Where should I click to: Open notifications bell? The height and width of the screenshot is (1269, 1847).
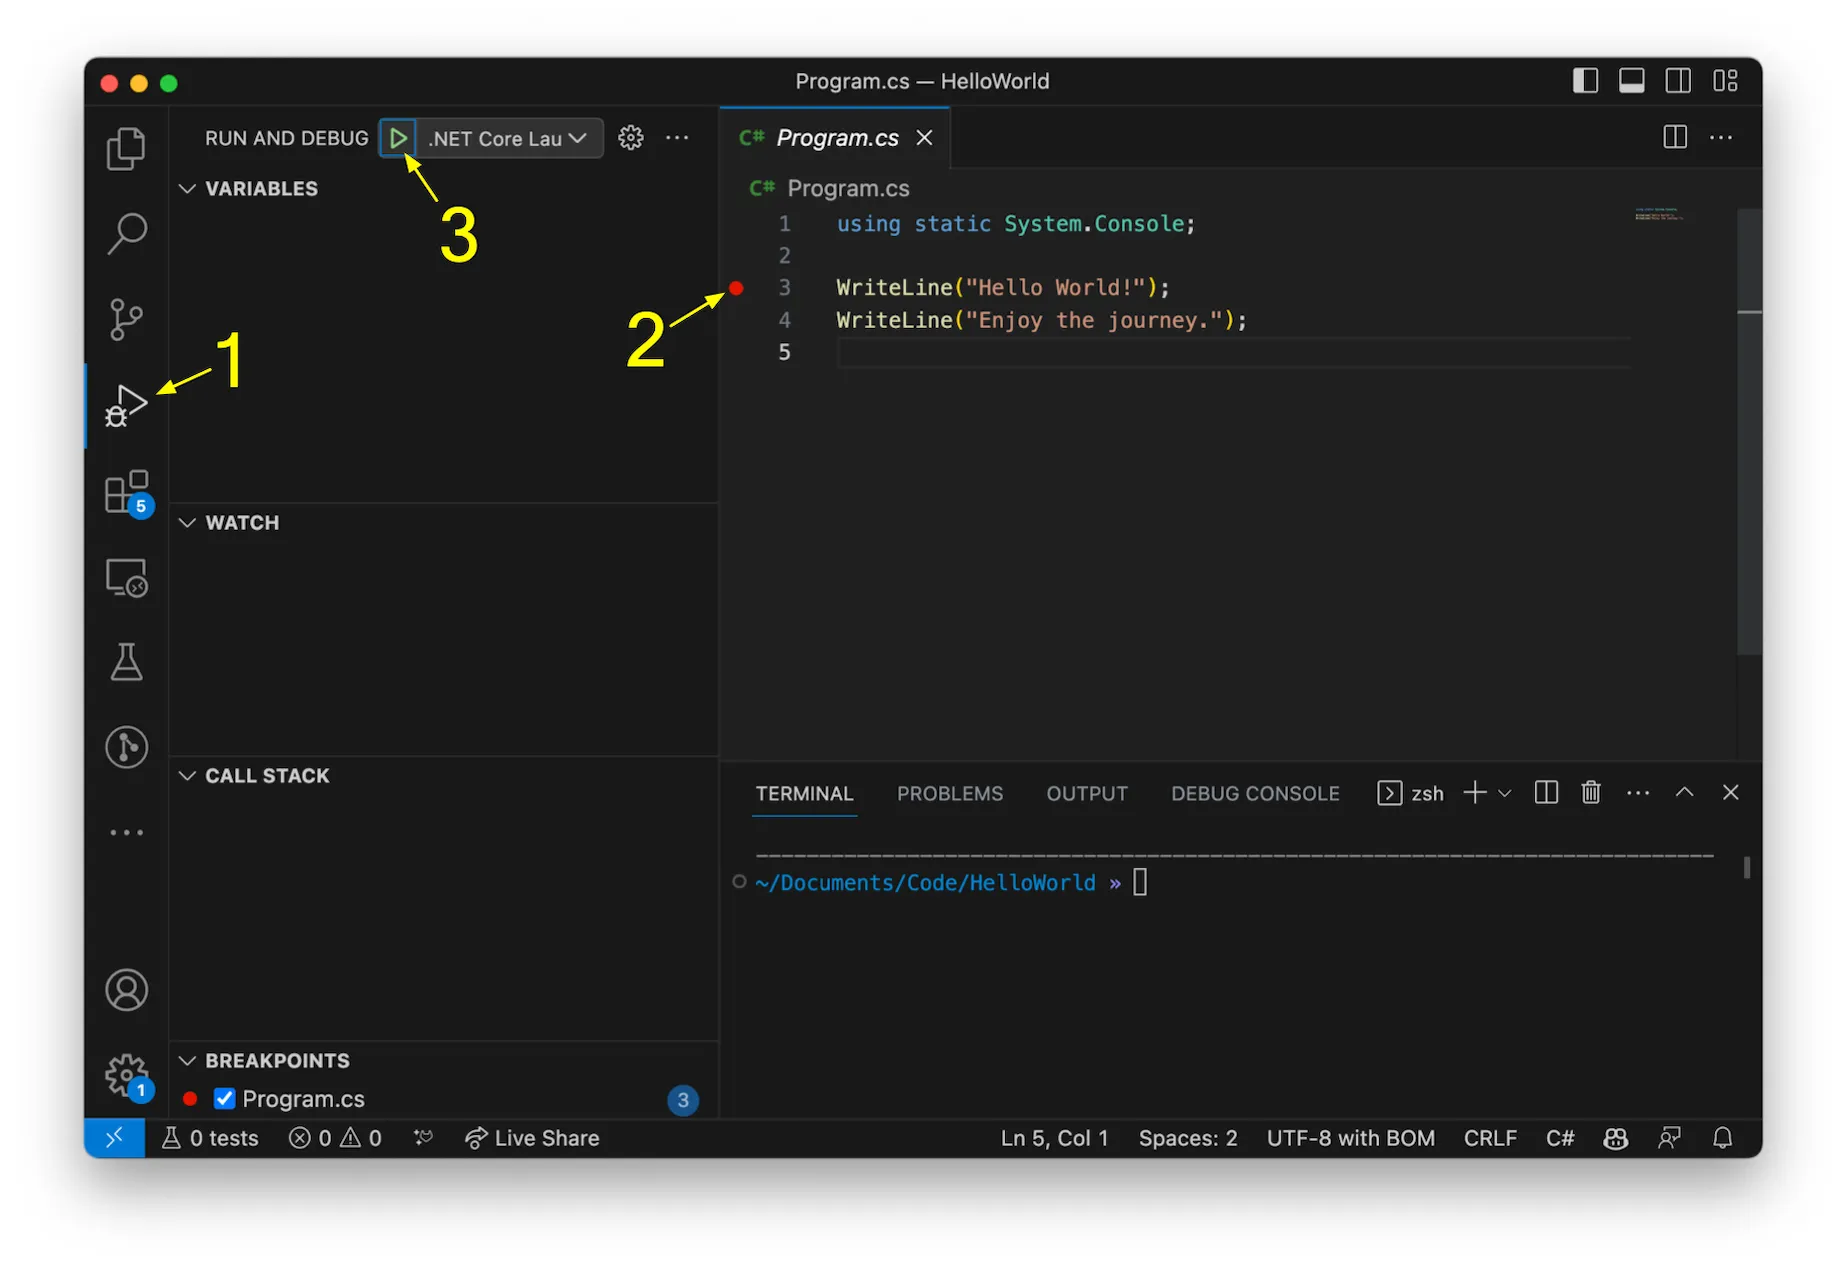[x=1722, y=1138]
